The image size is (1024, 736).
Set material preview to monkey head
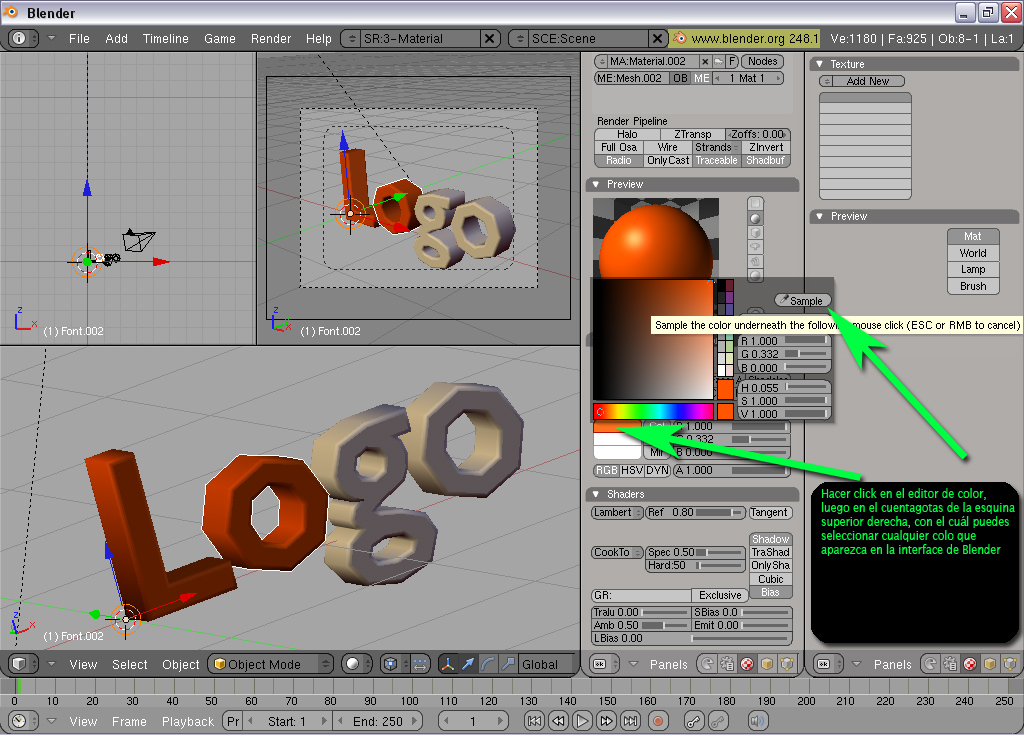point(755,248)
